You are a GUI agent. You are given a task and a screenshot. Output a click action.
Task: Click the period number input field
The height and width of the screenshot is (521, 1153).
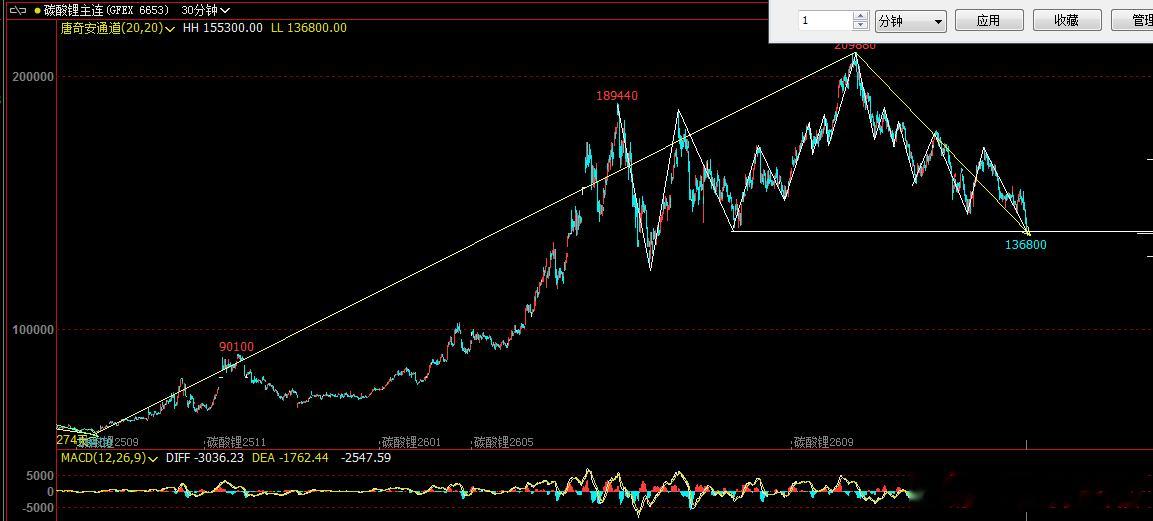point(826,21)
